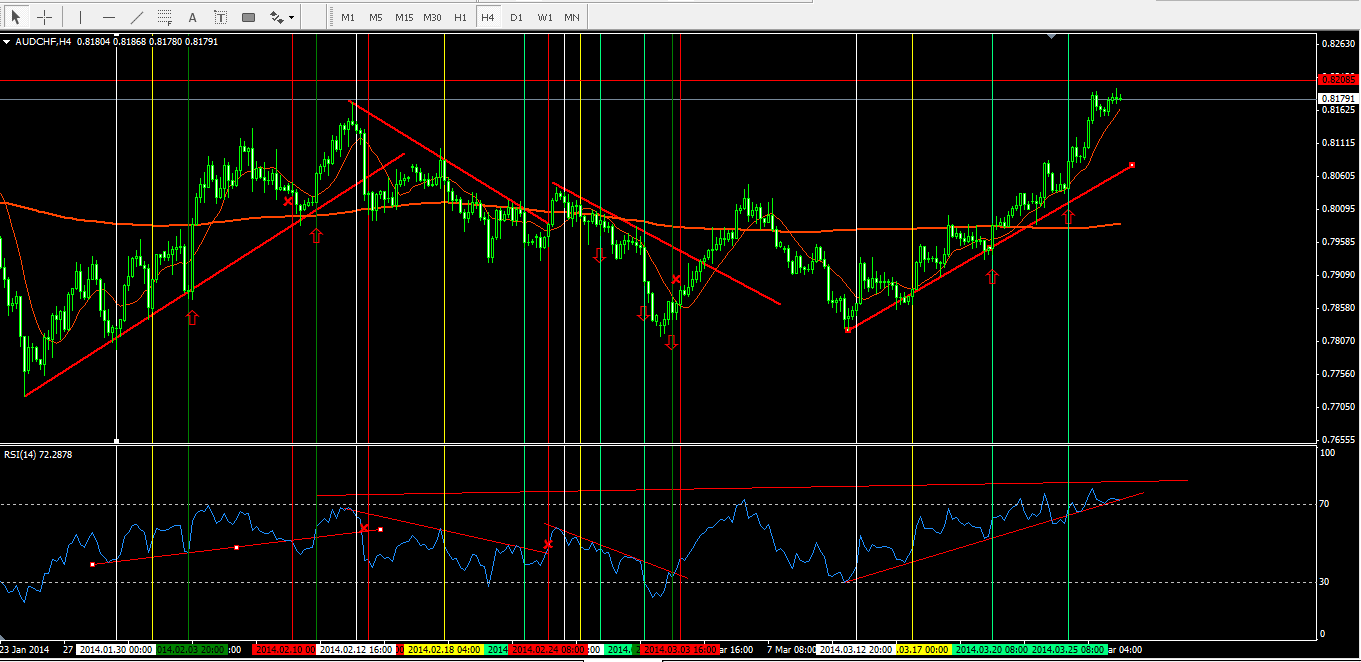This screenshot has width=1361, height=662.
Task: Switch chart to D1 timeframe
Action: [x=516, y=17]
